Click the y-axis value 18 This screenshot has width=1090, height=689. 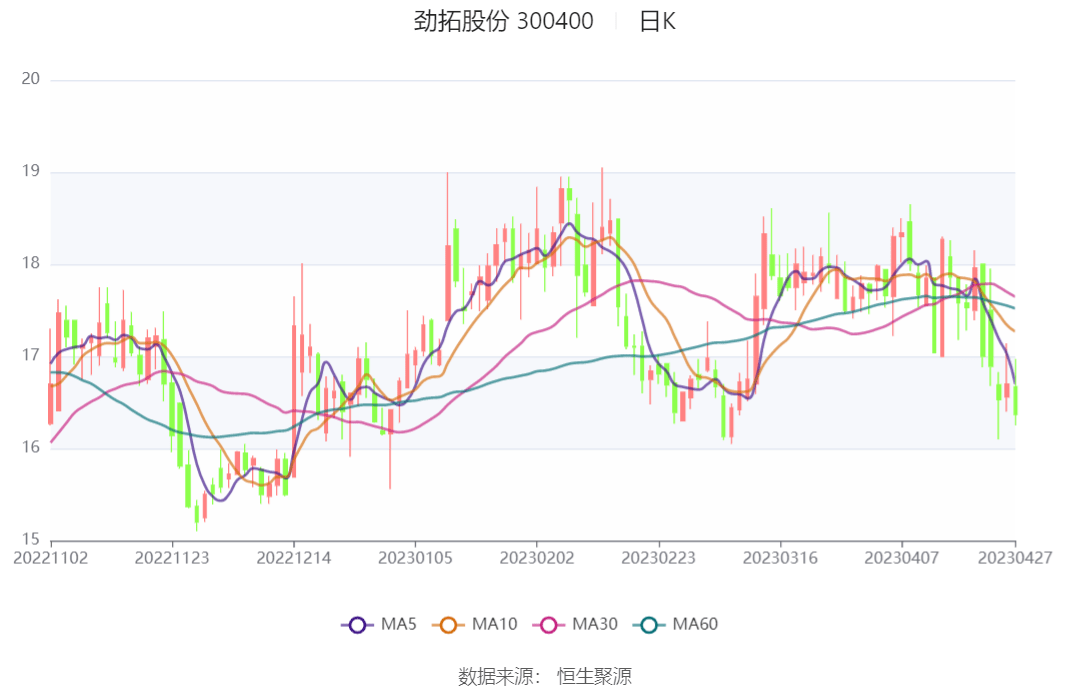click(x=31, y=263)
